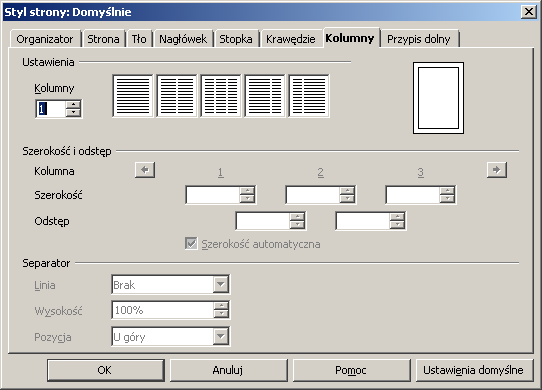542x390 pixels.
Task: Click the column number 2 label
Action: pos(321,172)
